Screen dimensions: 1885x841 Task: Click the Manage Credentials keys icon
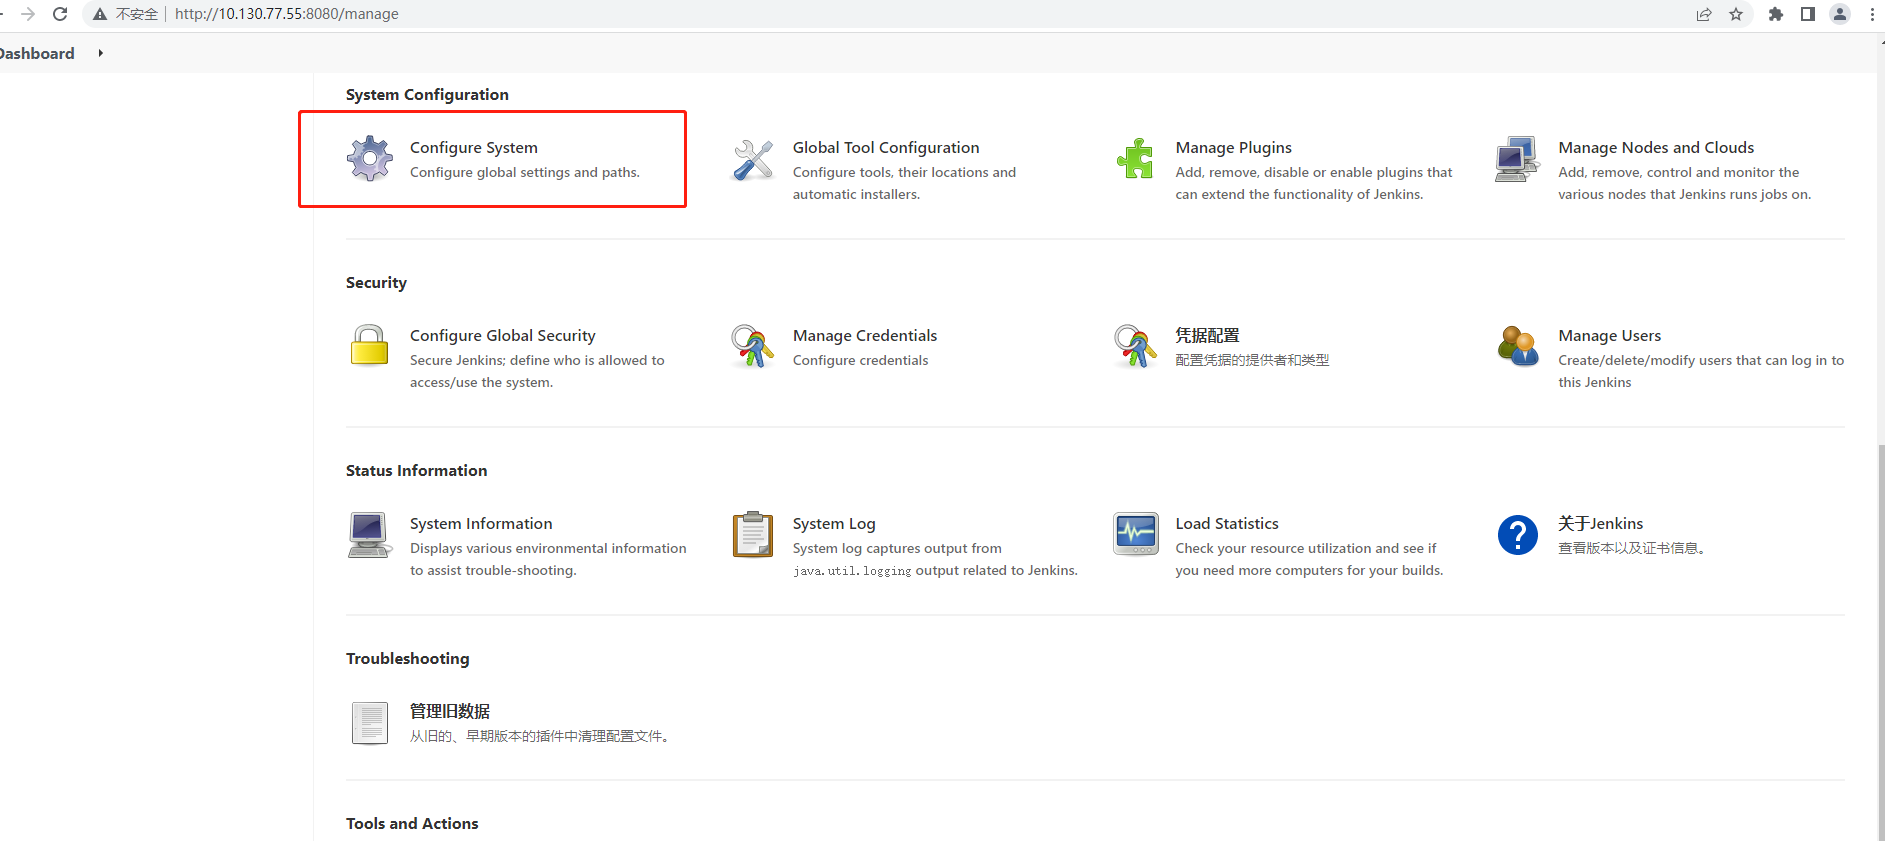coord(753,346)
